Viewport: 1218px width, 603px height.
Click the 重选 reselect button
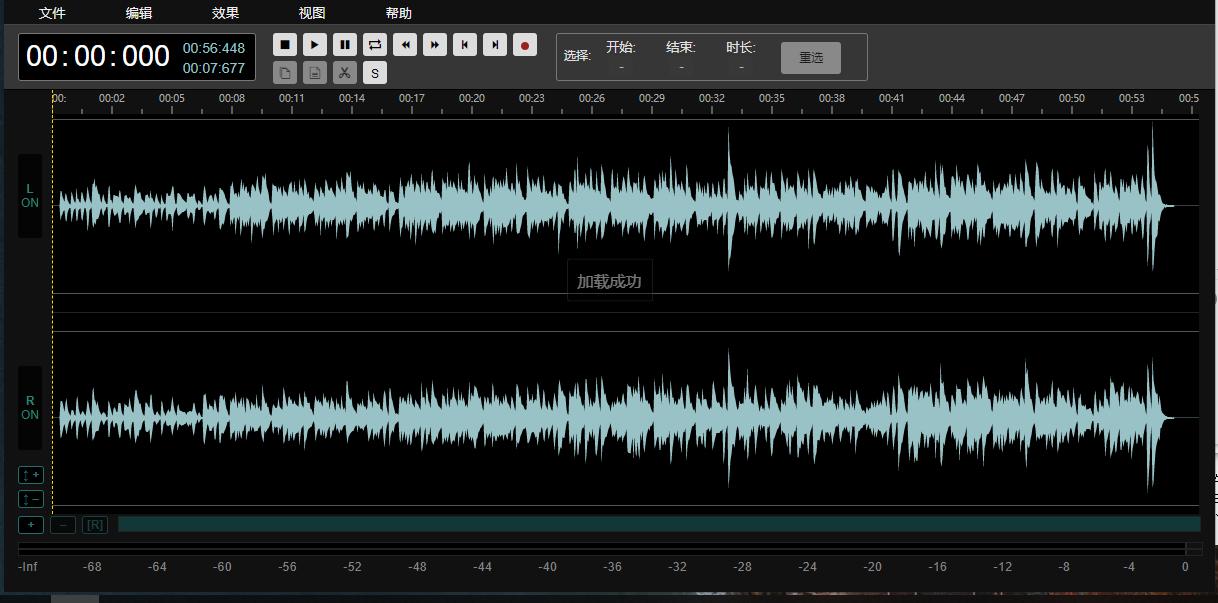pyautogui.click(x=810, y=57)
